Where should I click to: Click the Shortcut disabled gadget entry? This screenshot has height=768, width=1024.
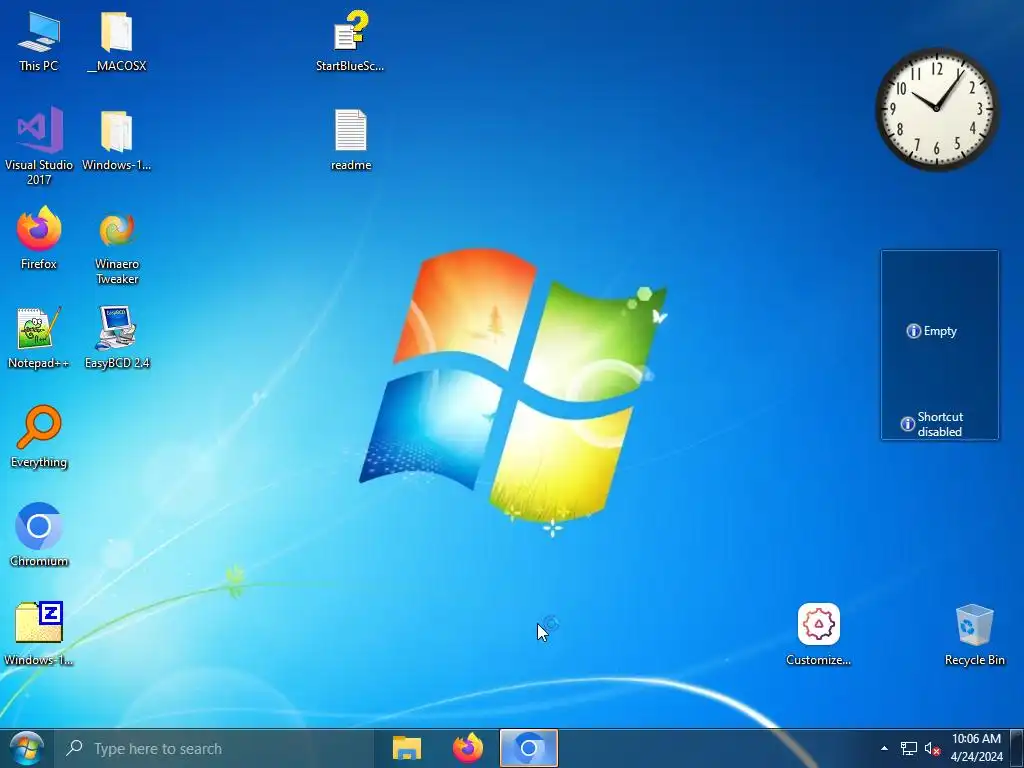pos(932,424)
